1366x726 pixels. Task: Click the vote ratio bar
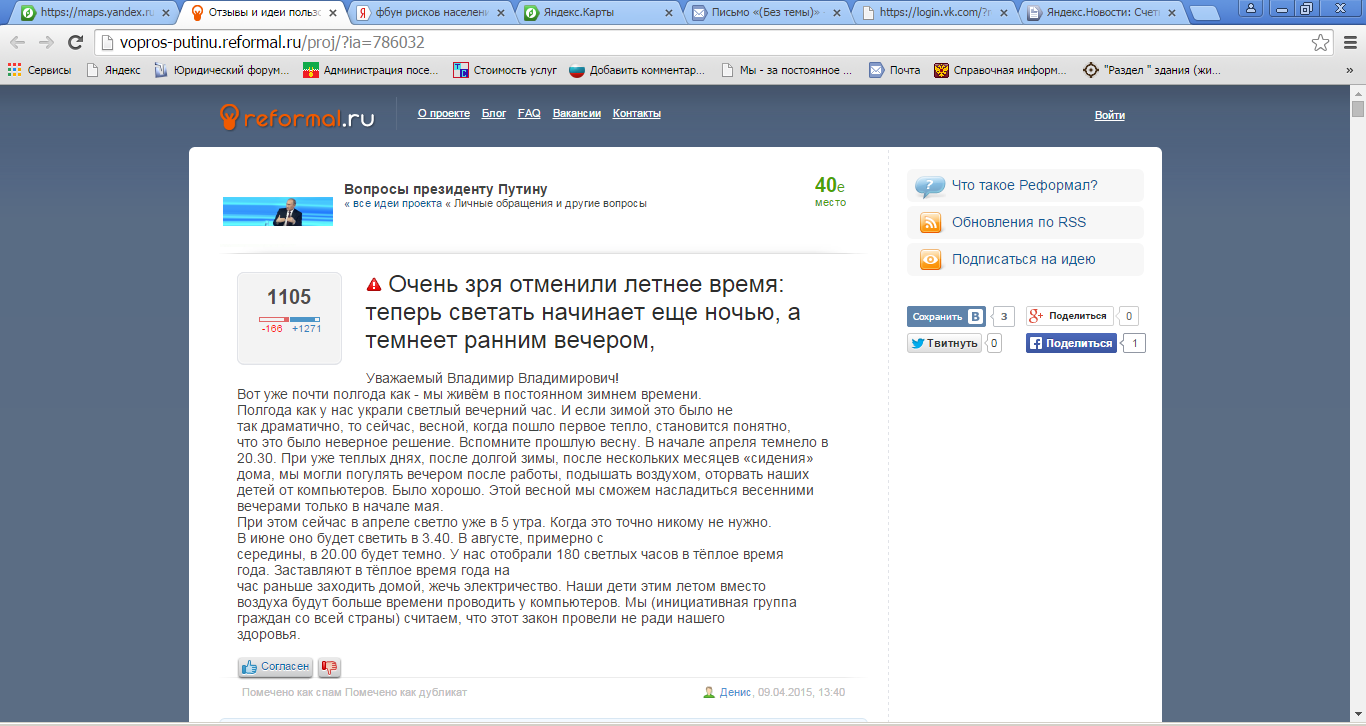tap(289, 319)
